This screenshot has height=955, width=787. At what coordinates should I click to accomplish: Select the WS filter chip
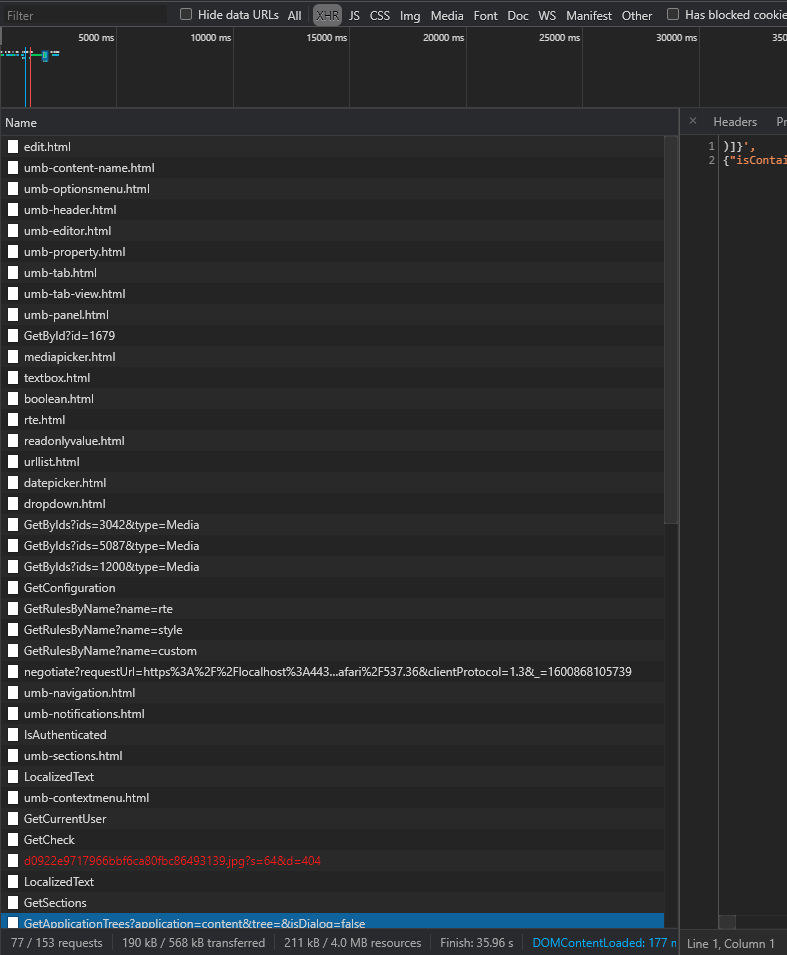(x=547, y=15)
